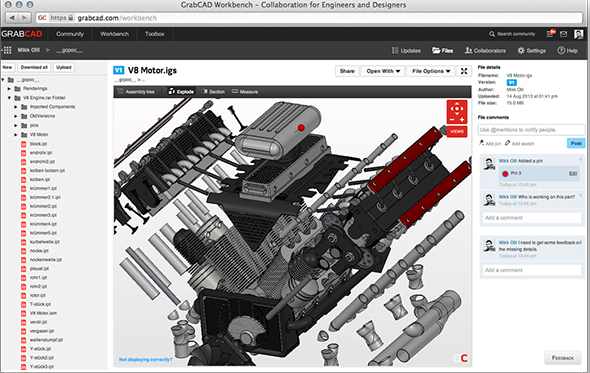Image resolution: width=590 pixels, height=373 pixels.
Task: Click 'Not displaying correctly?' link
Action: (146, 359)
